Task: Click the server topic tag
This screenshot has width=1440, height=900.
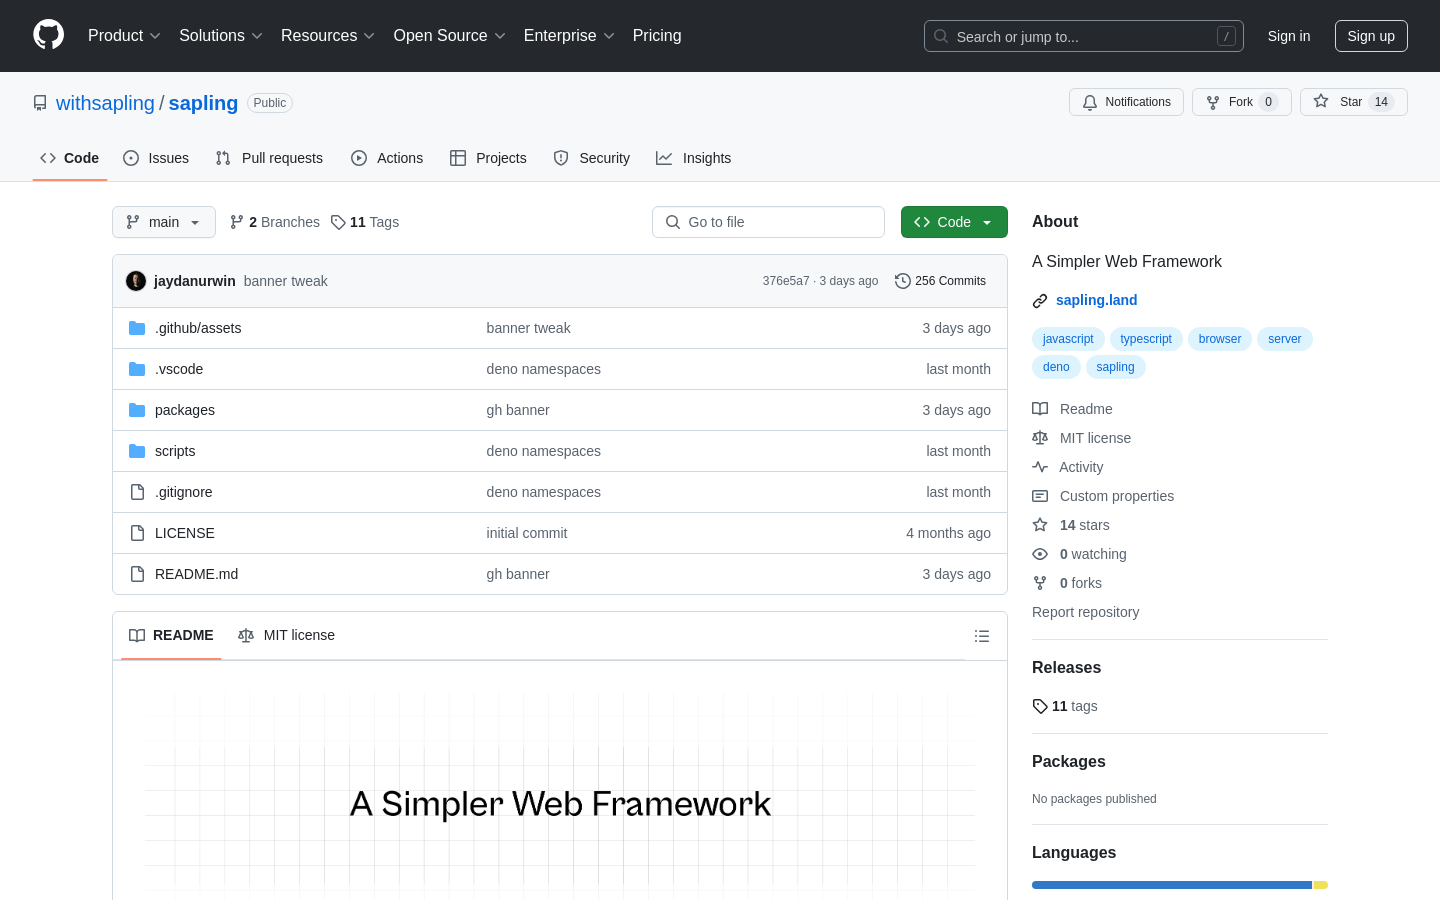Action: 1285,339
